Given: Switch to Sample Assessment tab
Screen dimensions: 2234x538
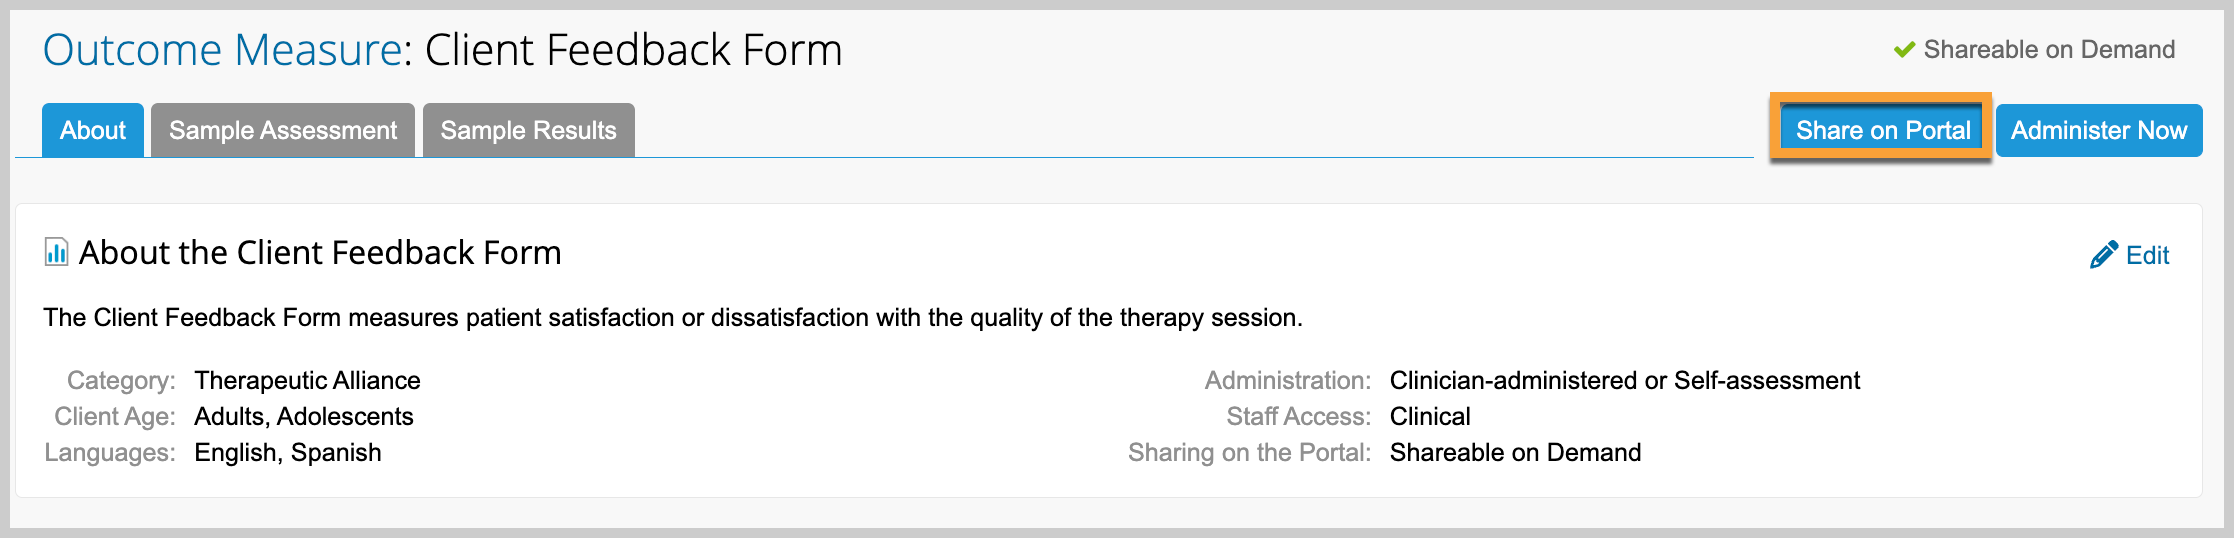Looking at the screenshot, I should click(283, 130).
